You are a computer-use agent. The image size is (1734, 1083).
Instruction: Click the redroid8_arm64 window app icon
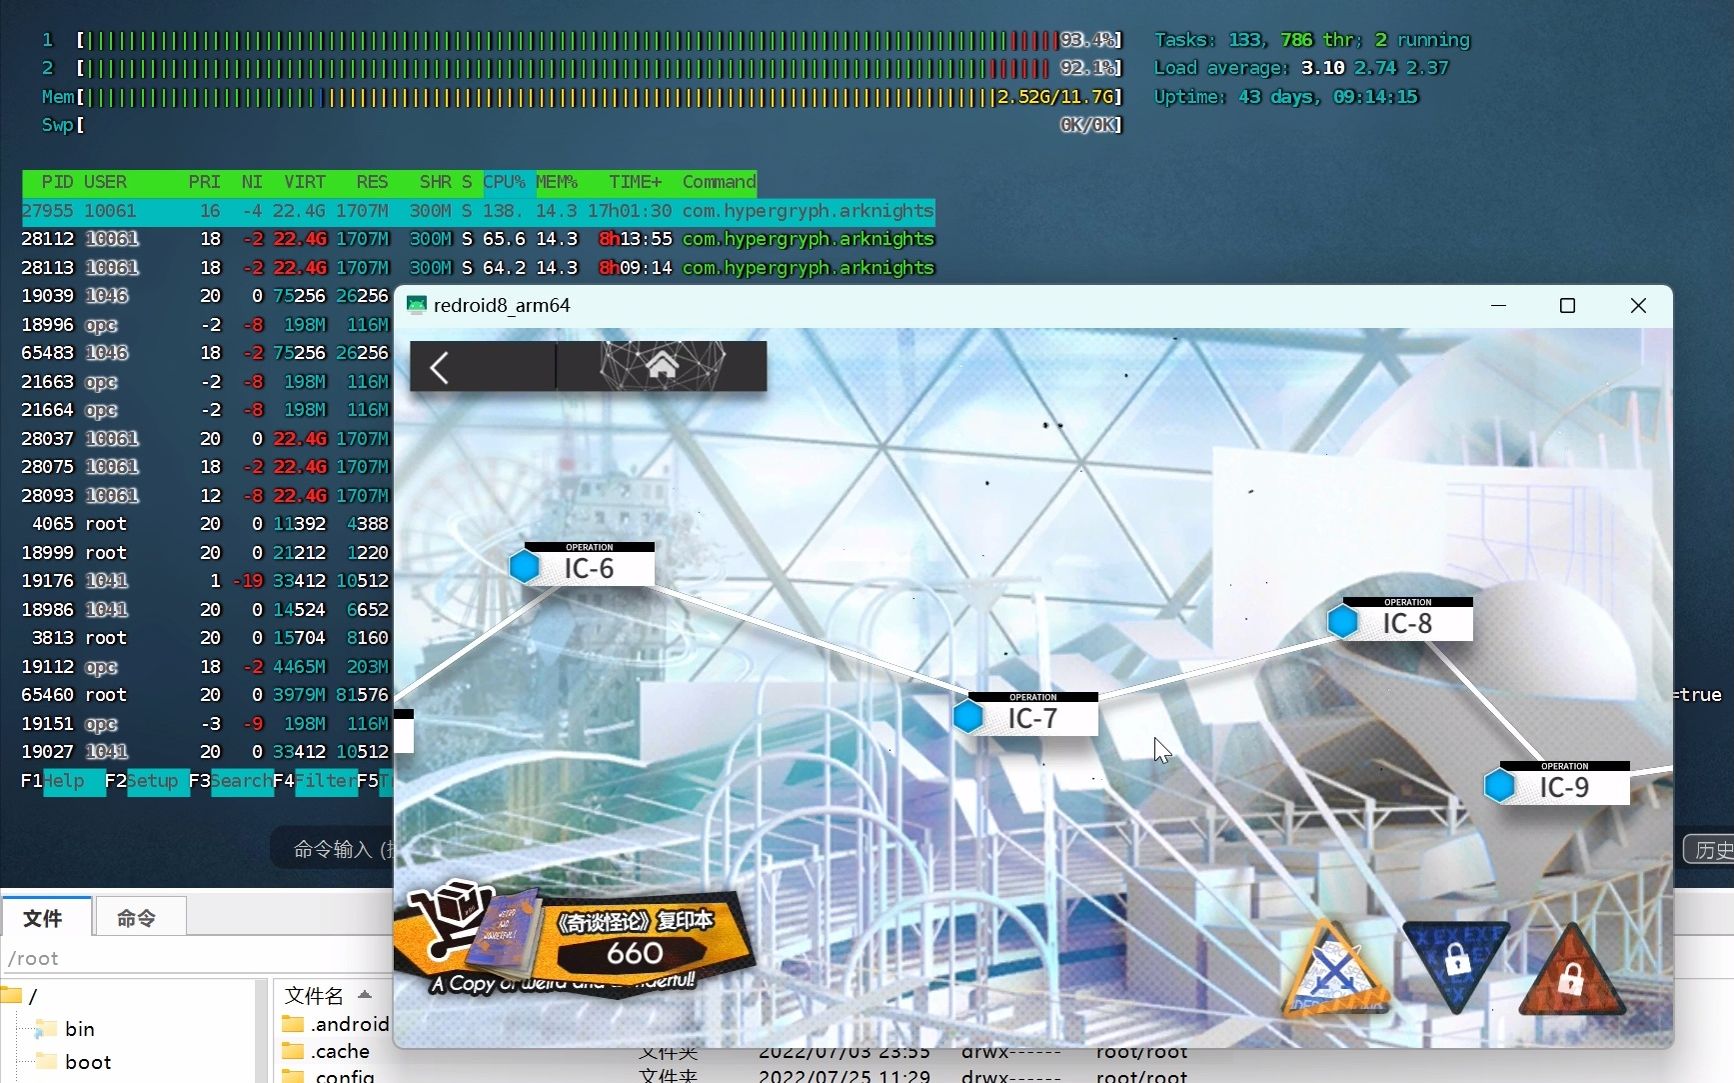point(416,305)
